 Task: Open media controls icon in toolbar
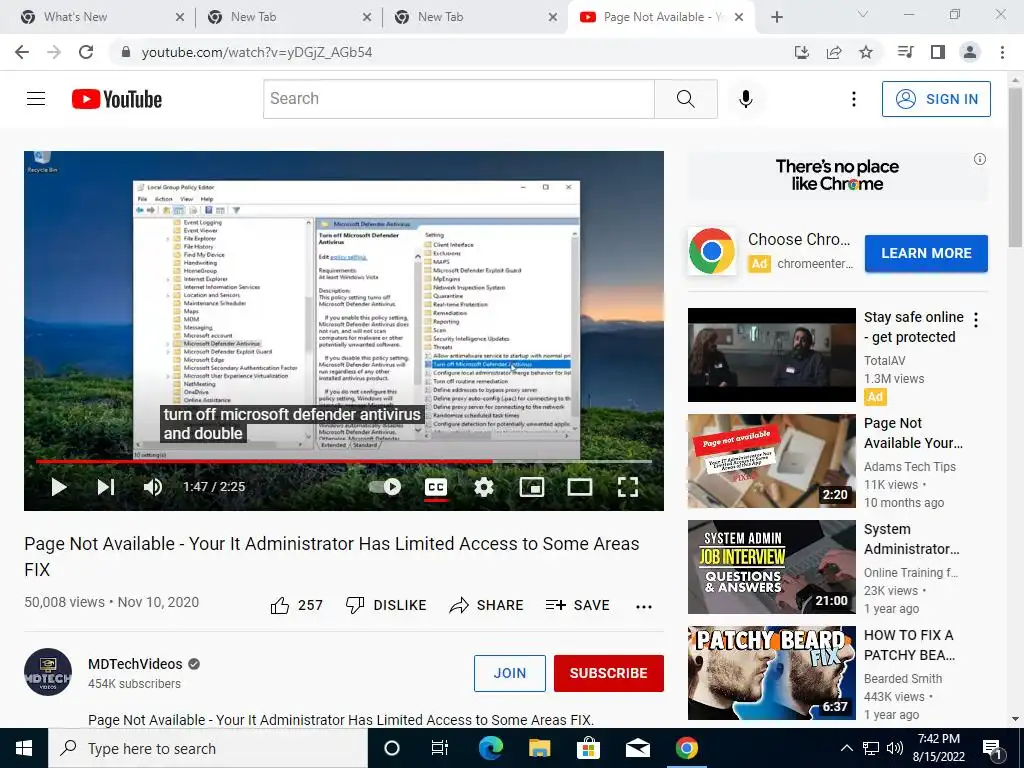[x=905, y=52]
